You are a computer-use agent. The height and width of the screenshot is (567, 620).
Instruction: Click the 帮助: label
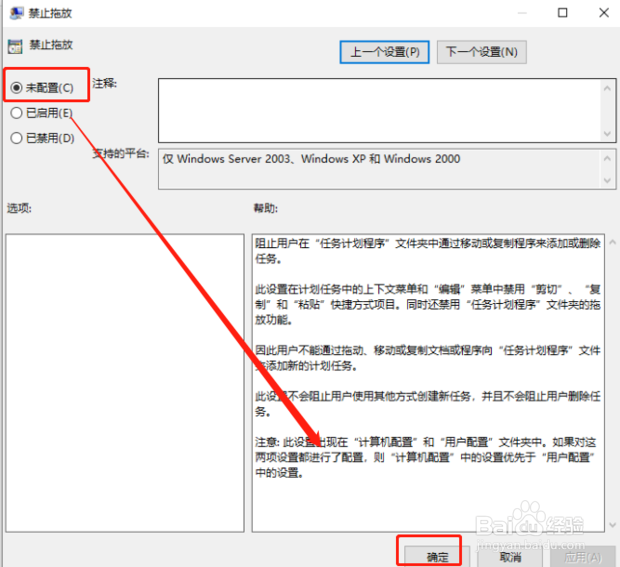point(266,208)
